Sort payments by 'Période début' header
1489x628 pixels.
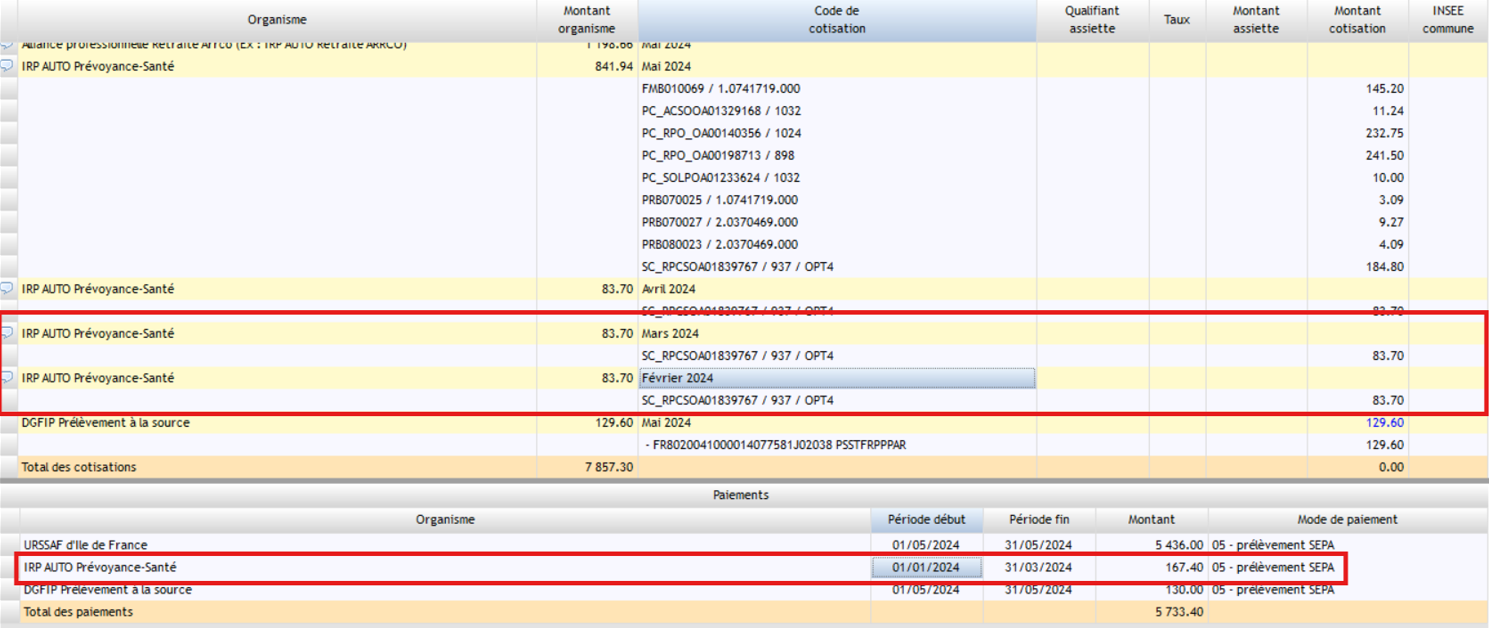tap(926, 520)
